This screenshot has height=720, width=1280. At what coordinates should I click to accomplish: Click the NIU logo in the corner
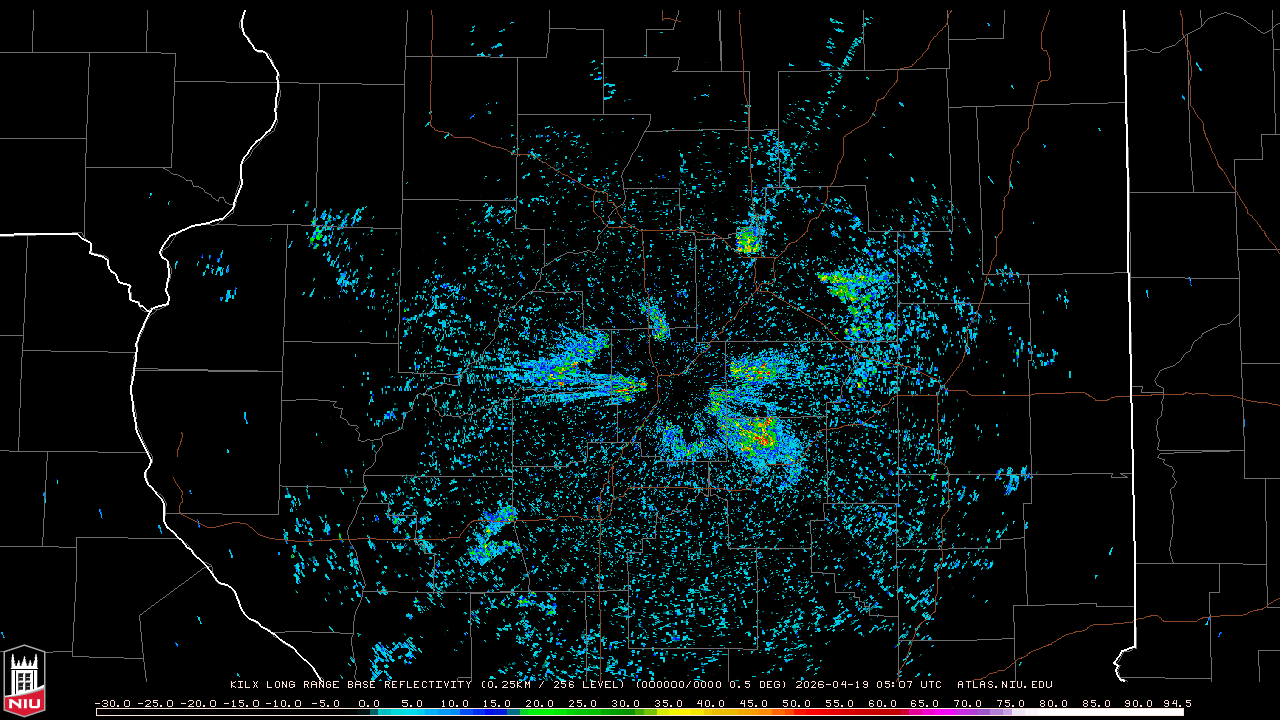tap(24, 682)
